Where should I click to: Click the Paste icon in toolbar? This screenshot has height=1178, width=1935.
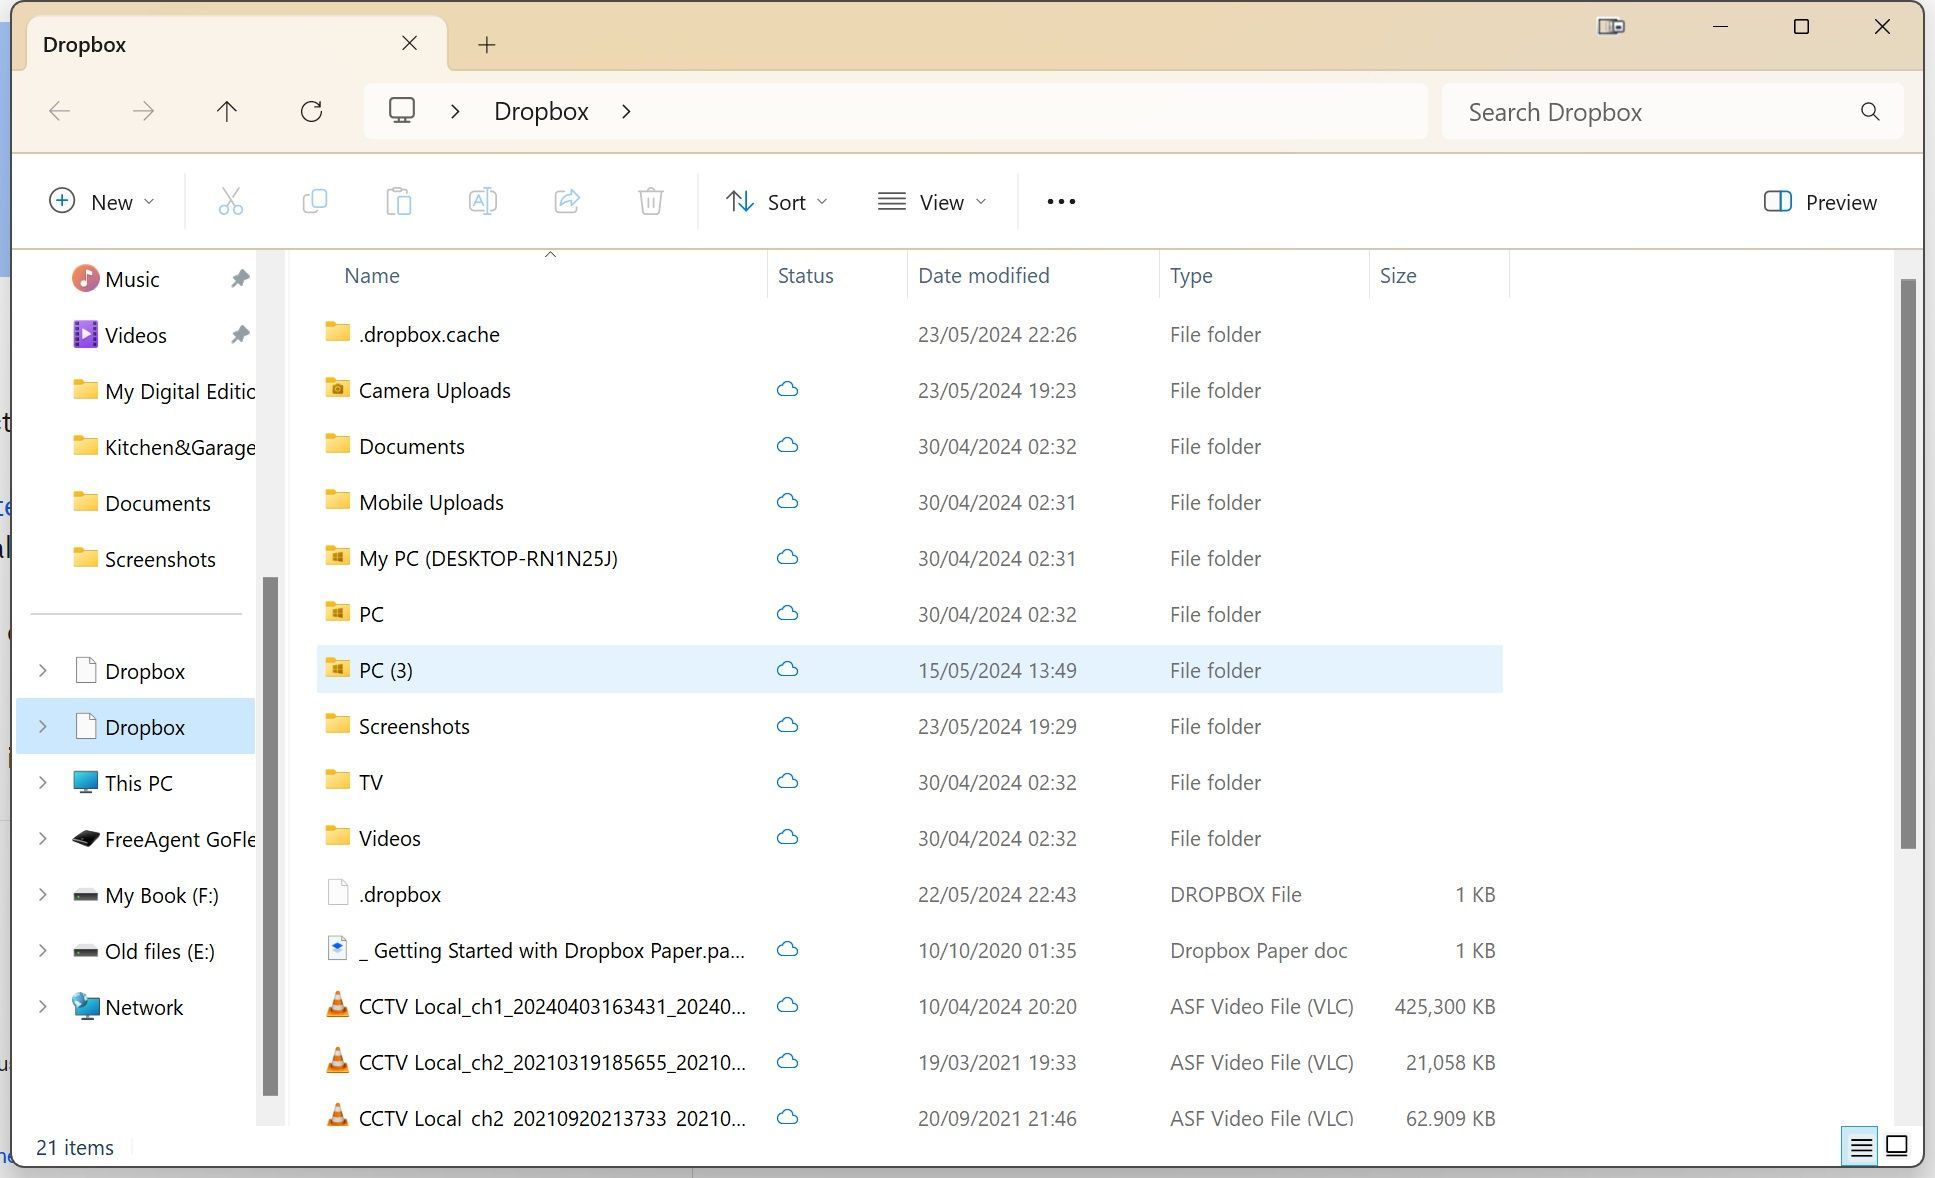tap(398, 200)
